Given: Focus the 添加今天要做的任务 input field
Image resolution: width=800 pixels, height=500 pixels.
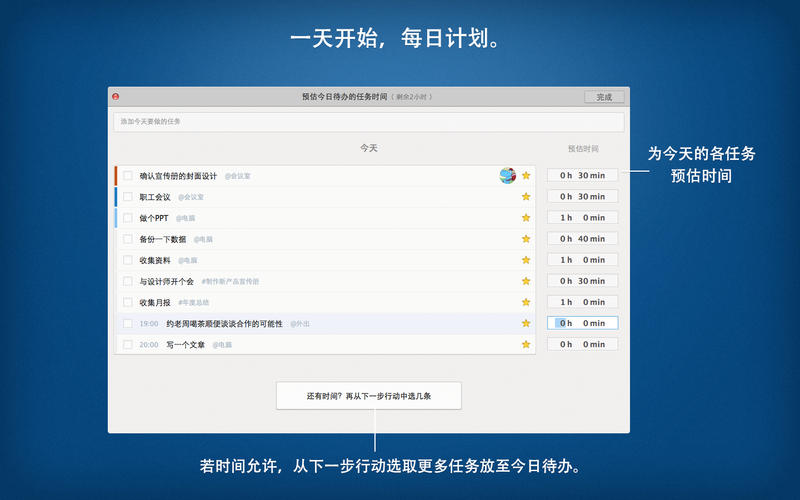Looking at the screenshot, I should pos(369,121).
